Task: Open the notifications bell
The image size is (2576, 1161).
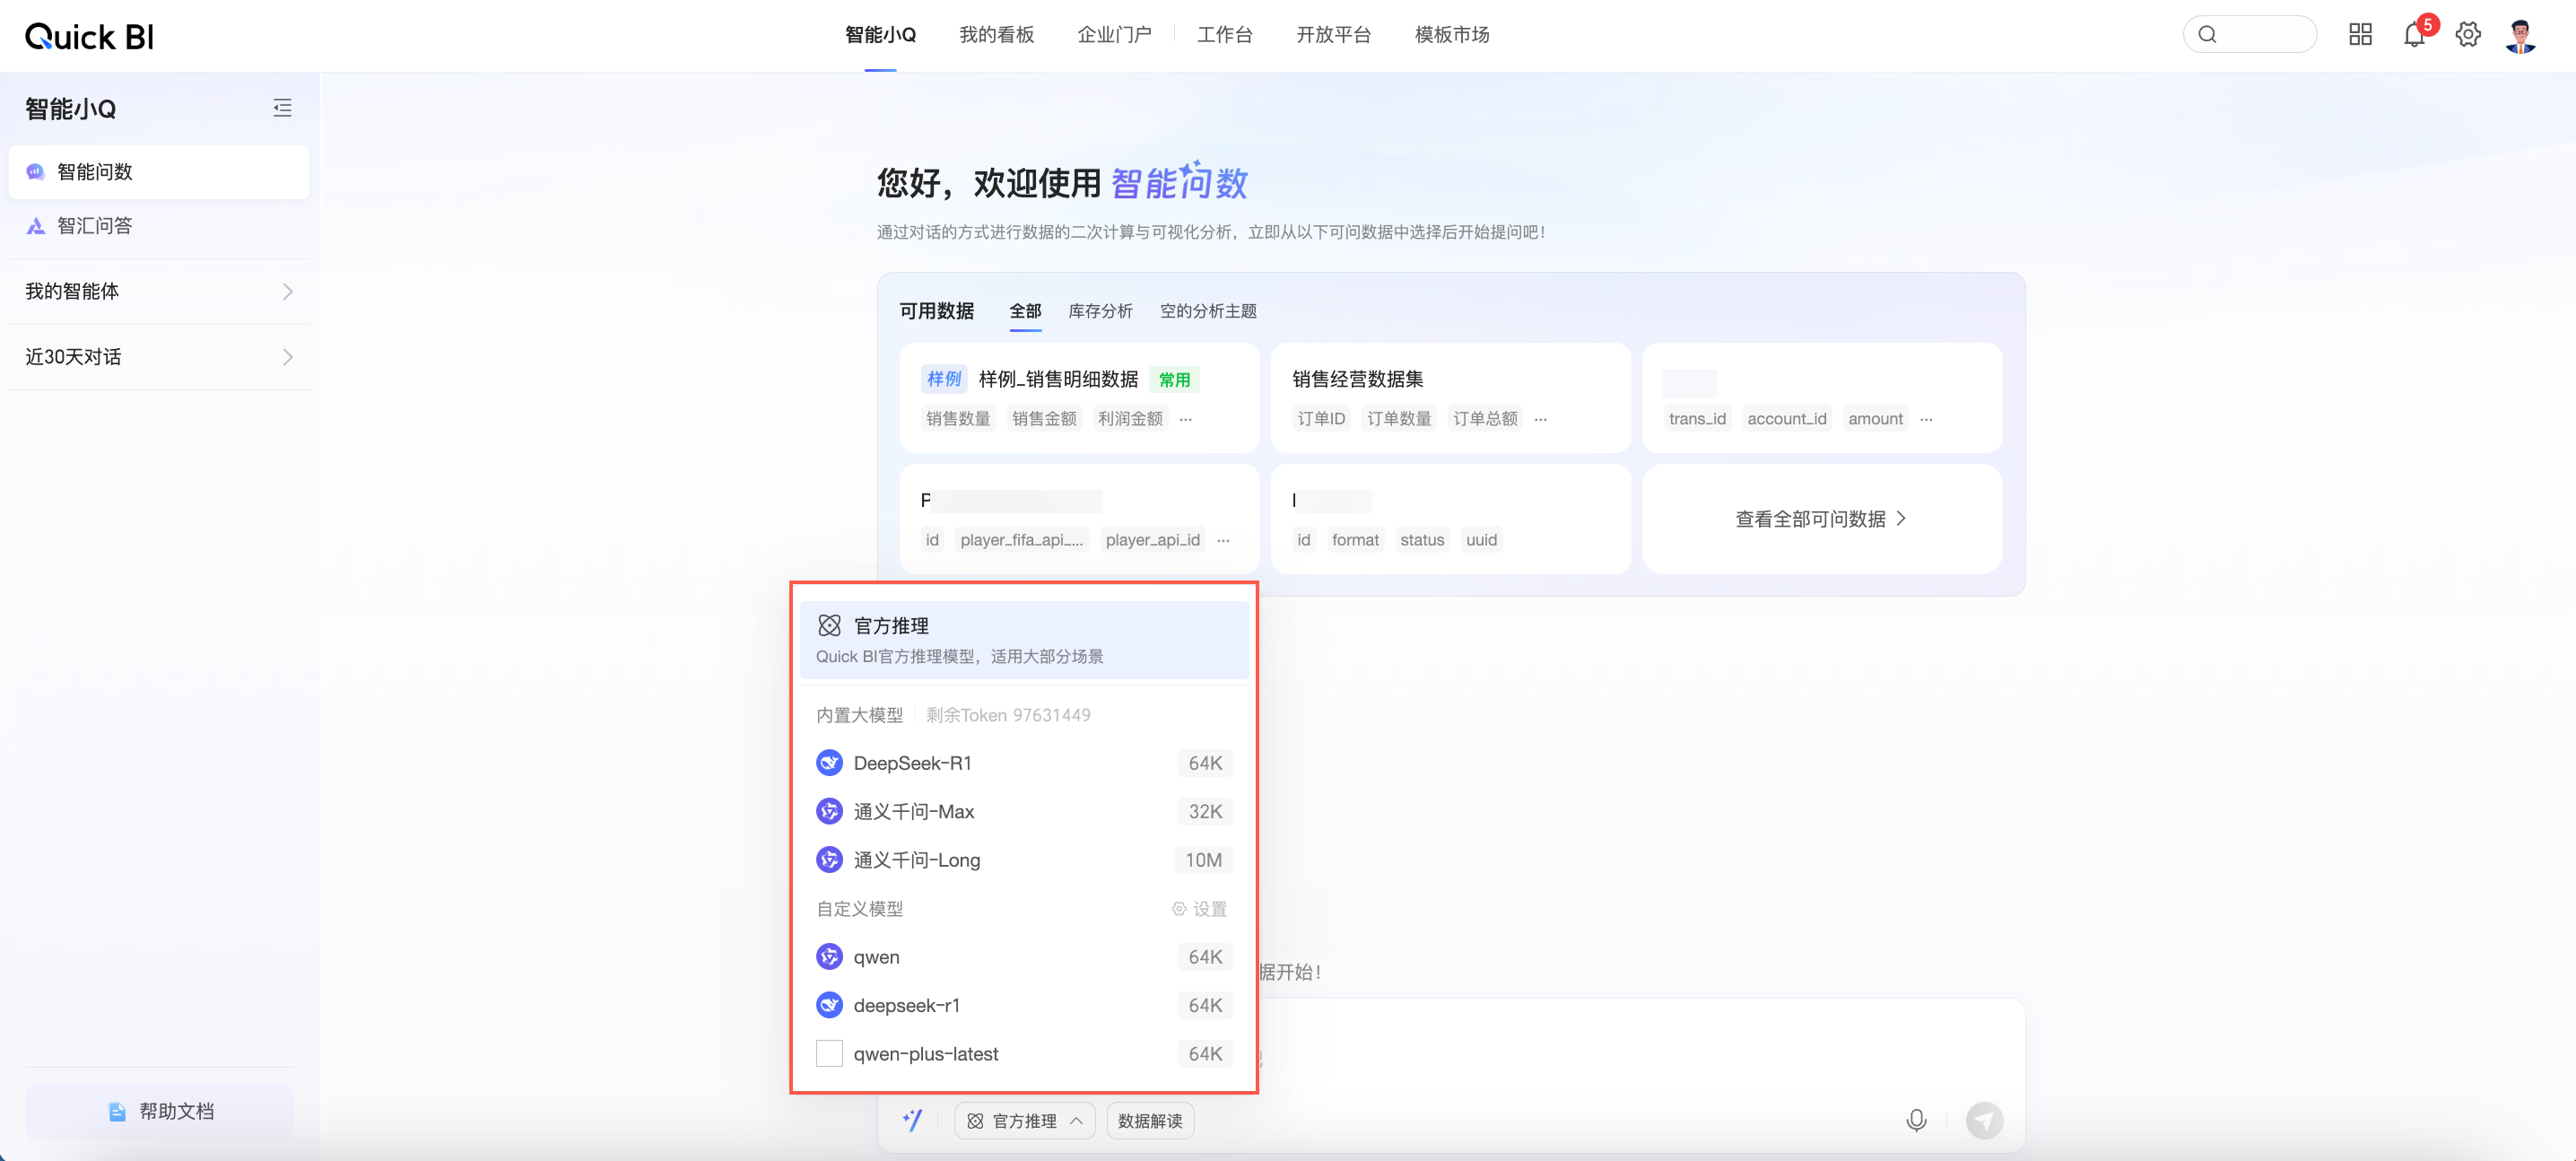Action: [2414, 35]
